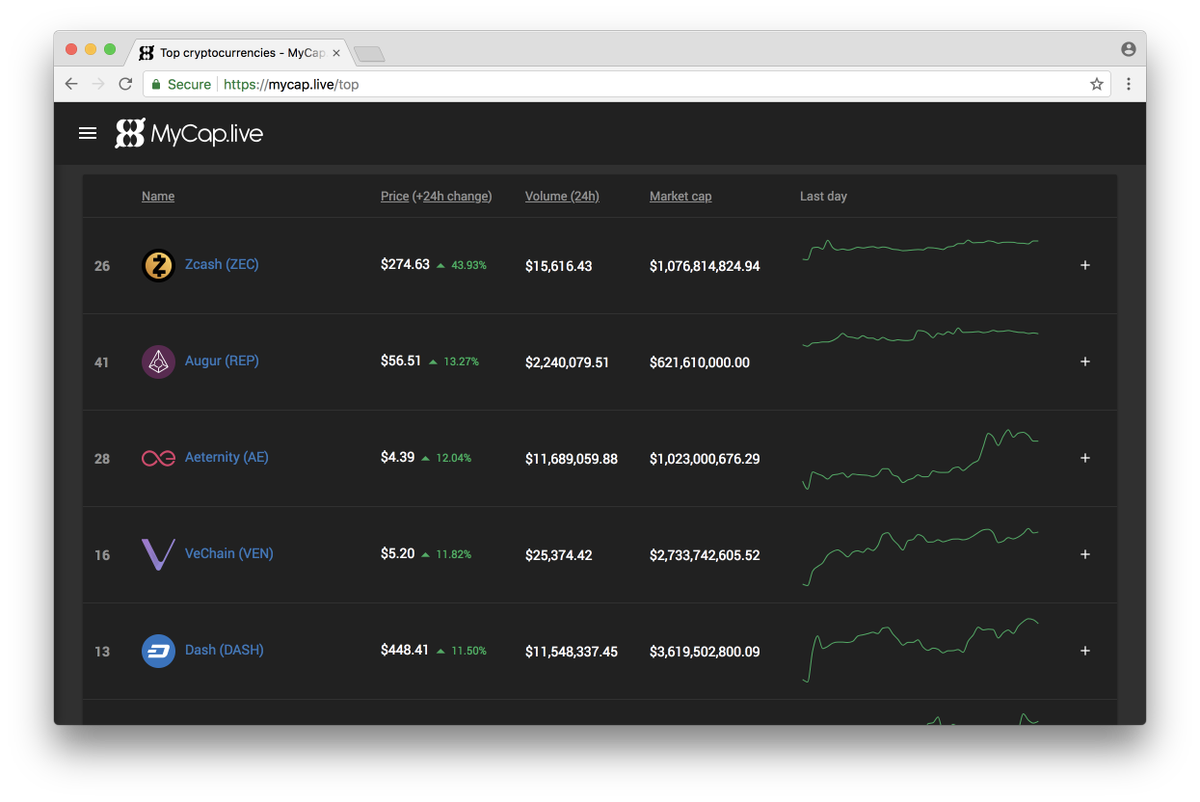The image size is (1200, 802).
Task: Click Dash price $448.41
Action: 405,650
